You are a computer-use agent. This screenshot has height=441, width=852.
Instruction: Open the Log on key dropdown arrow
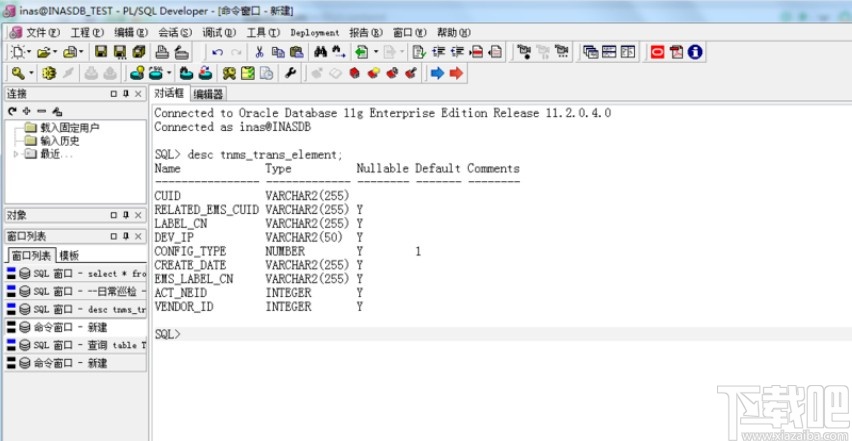31,73
